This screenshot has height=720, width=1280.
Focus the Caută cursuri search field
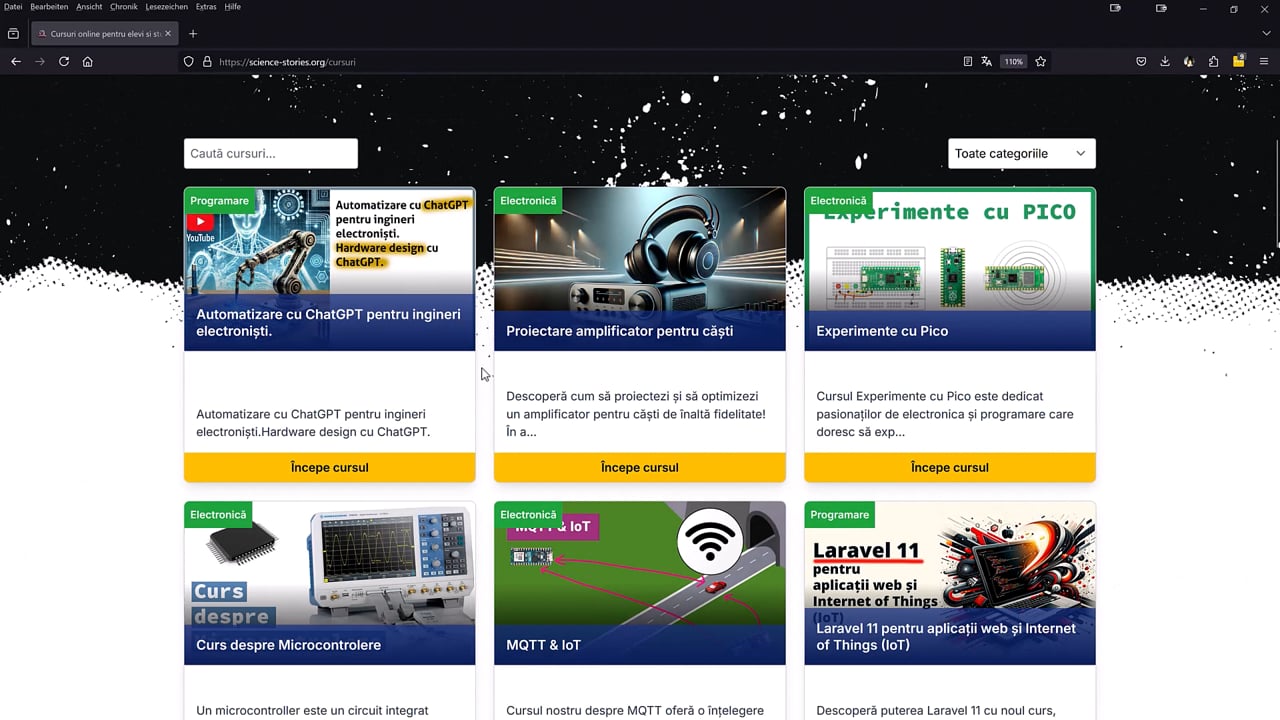pyautogui.click(x=271, y=153)
